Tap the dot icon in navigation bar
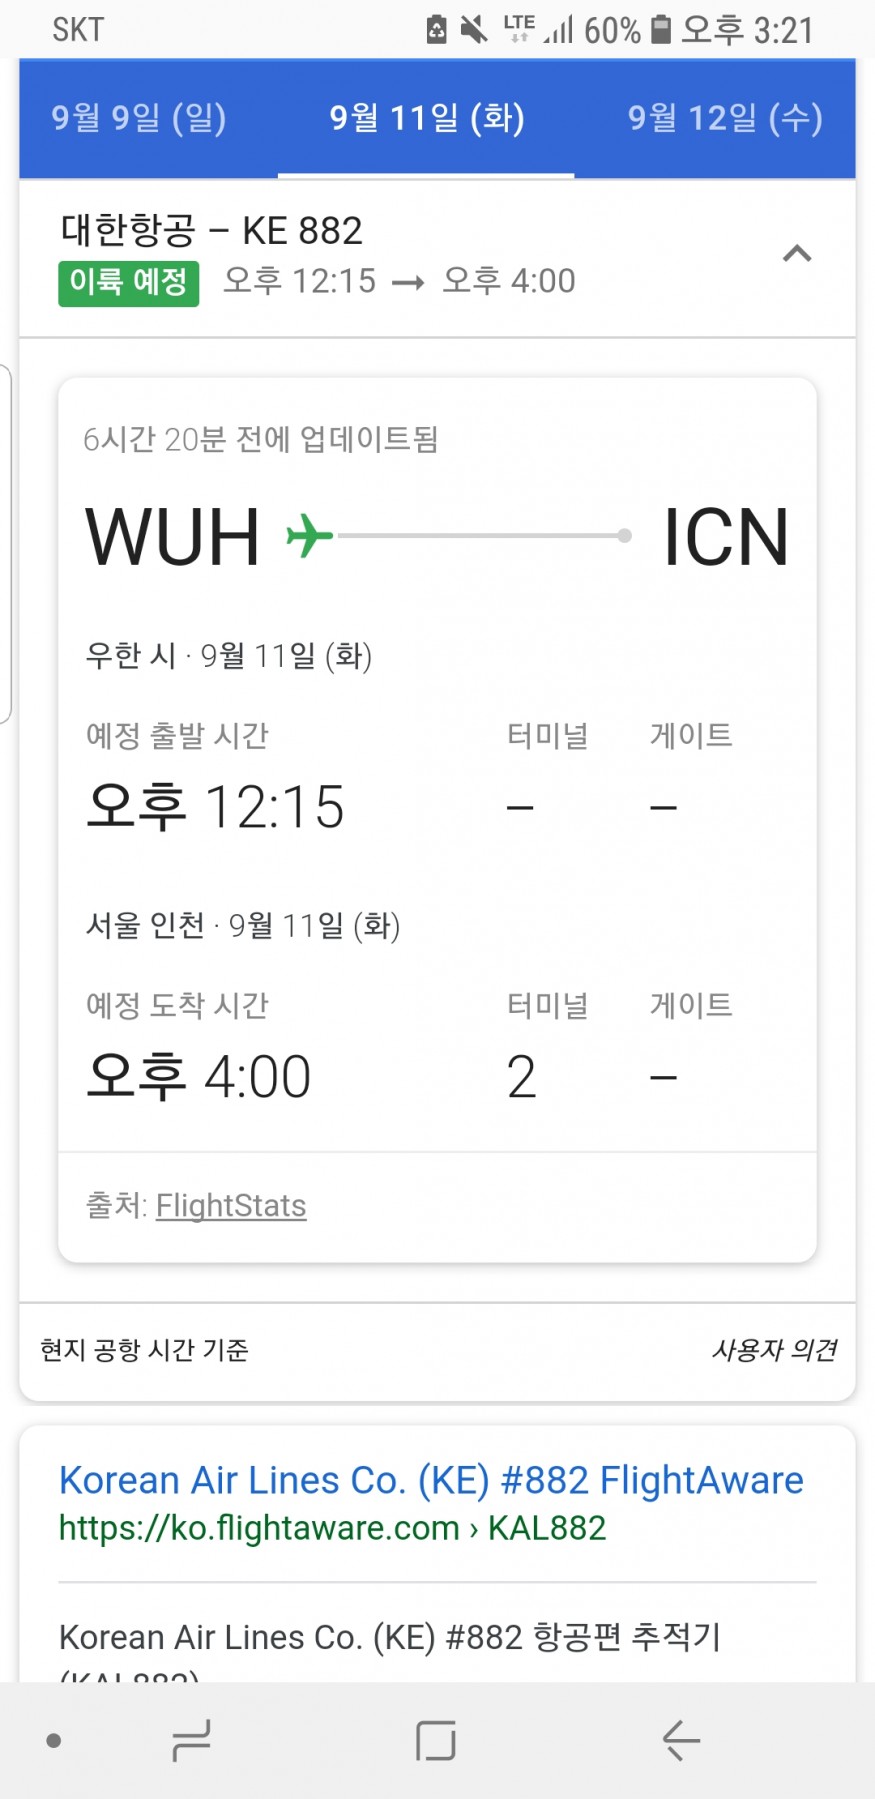Screen dimensions: 875x1799 click(54, 1741)
